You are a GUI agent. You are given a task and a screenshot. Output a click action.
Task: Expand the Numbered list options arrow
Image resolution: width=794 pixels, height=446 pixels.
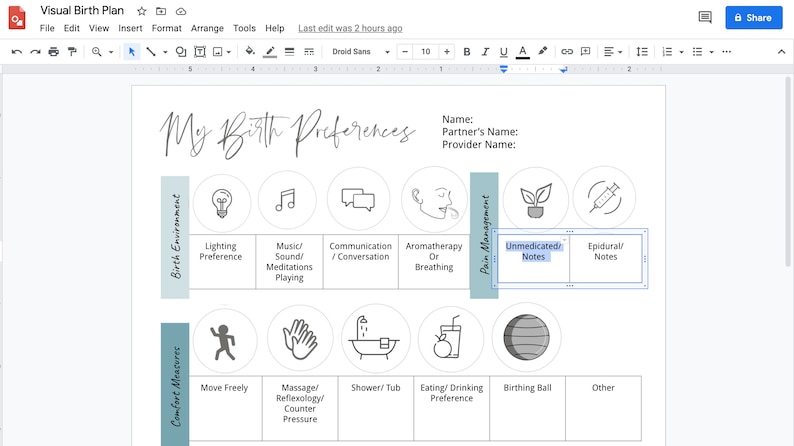pos(682,52)
